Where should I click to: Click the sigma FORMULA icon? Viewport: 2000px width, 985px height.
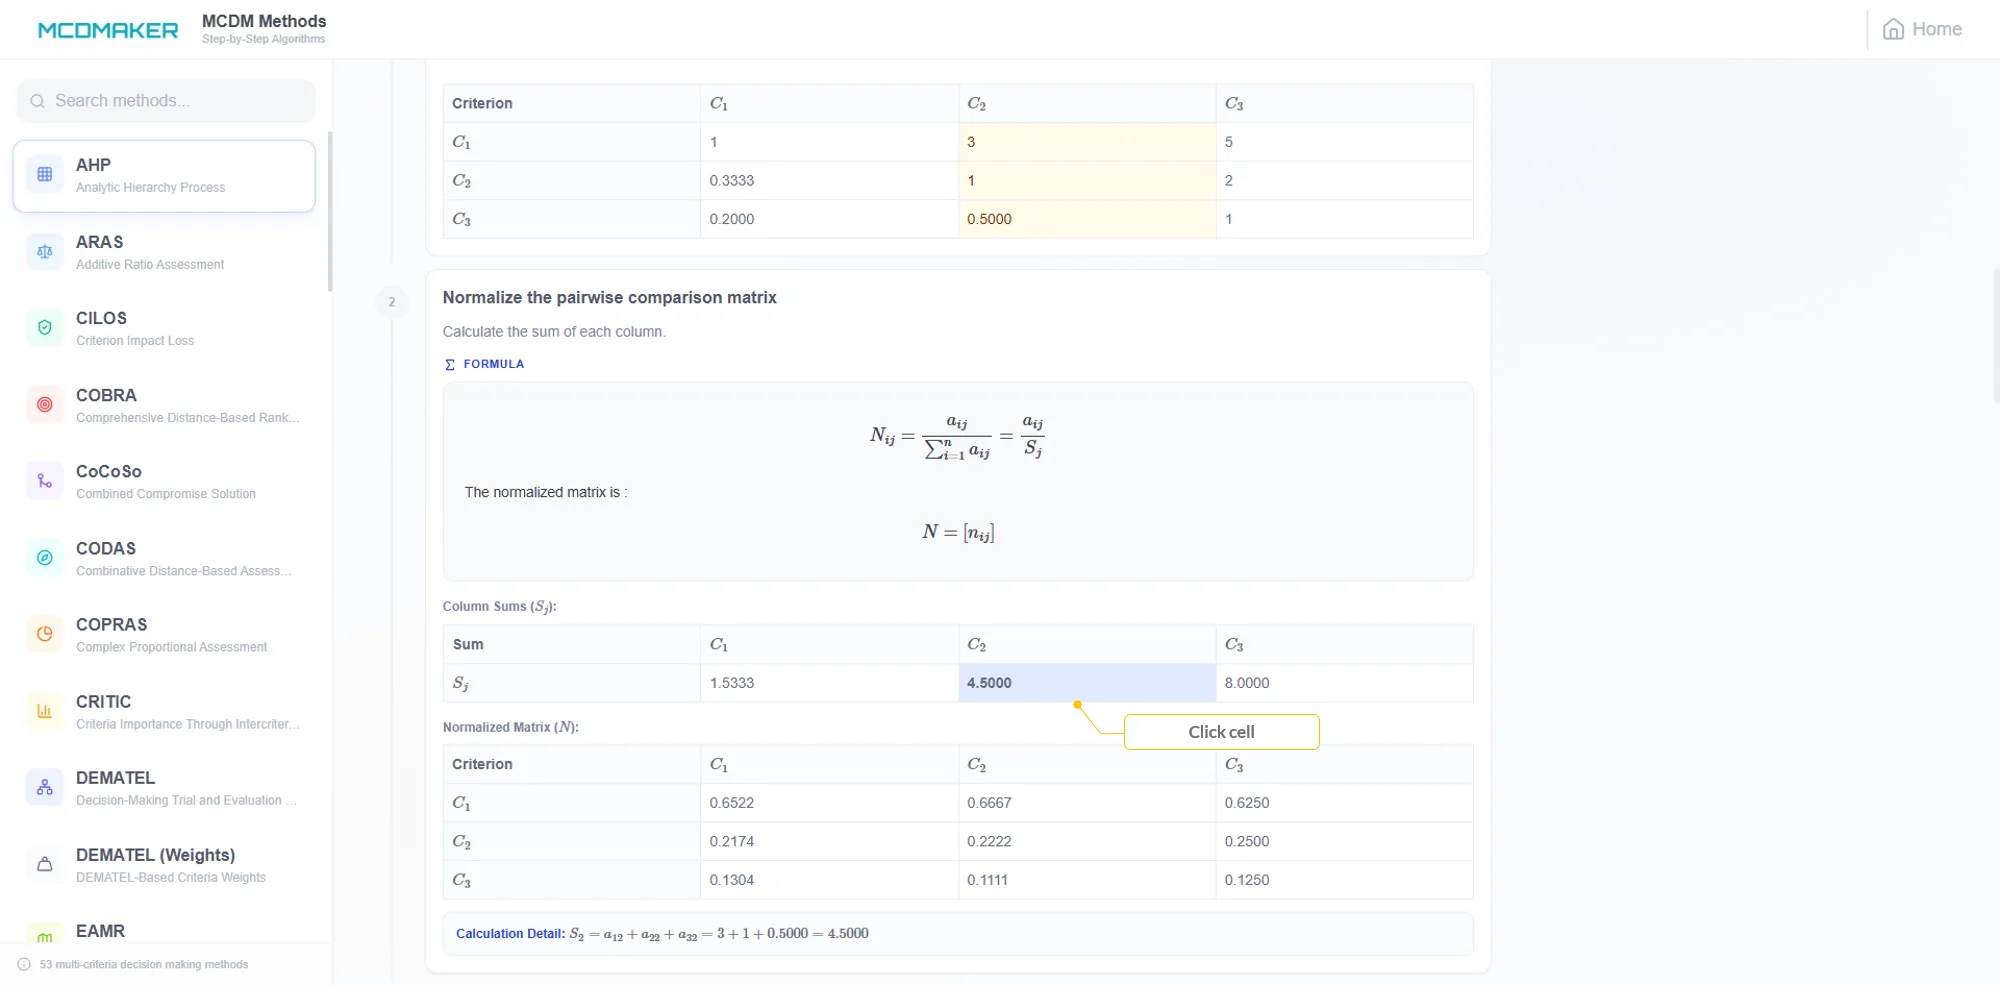pyautogui.click(x=450, y=365)
